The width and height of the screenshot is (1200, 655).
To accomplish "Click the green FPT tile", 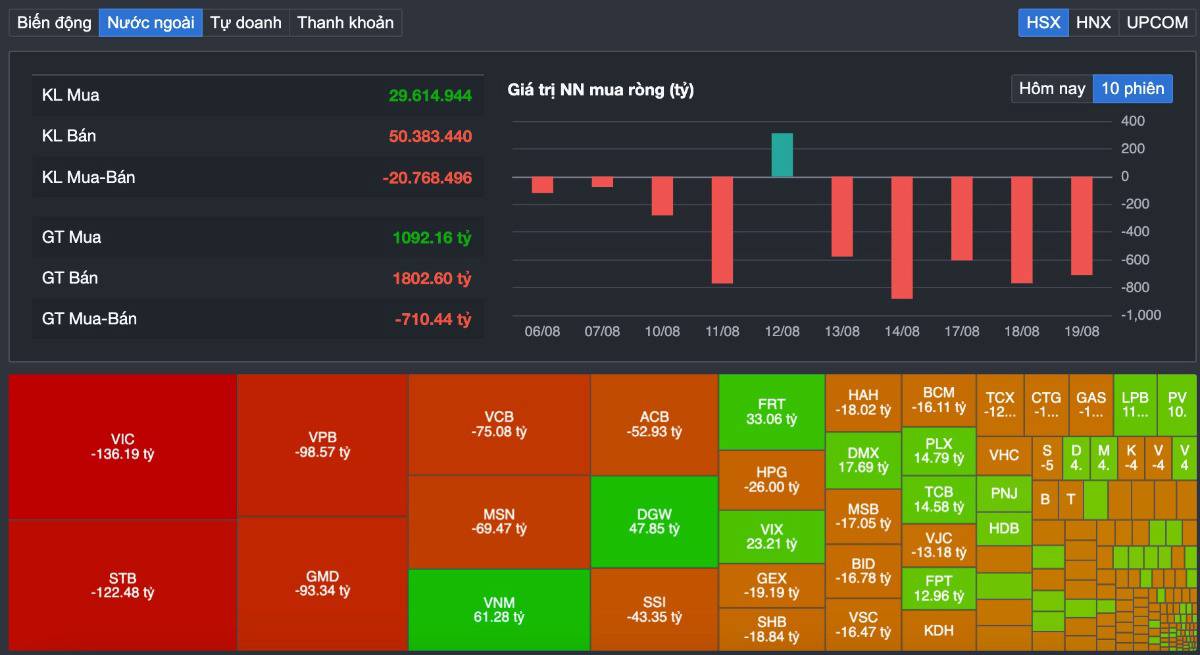I will [939, 589].
